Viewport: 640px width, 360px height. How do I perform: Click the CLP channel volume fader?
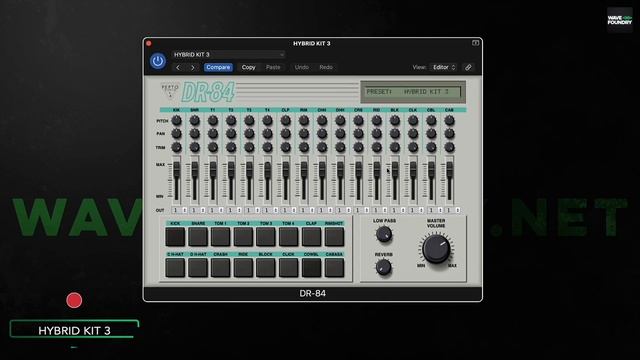point(286,169)
